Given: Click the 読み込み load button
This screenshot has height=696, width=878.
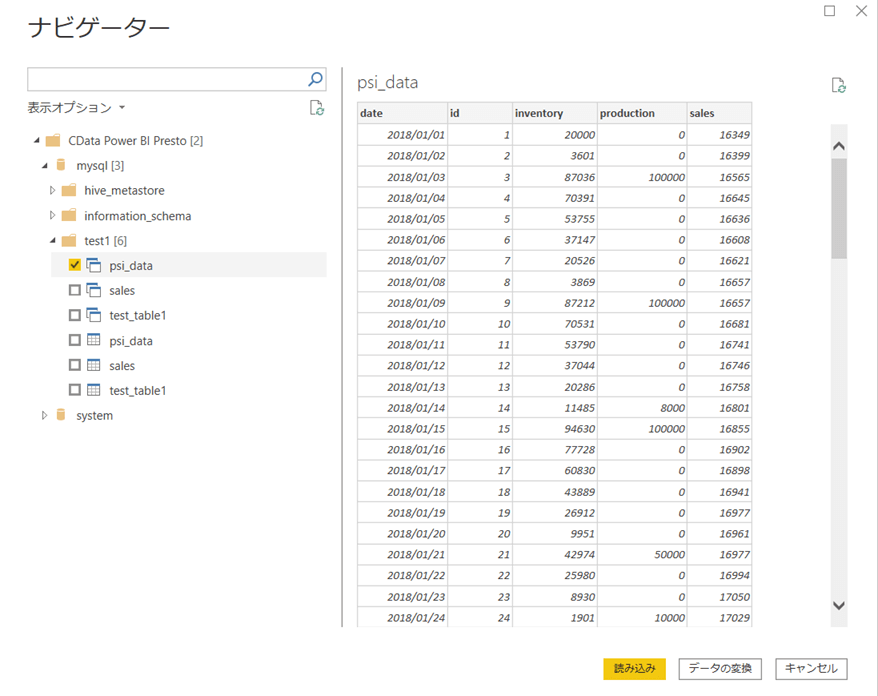Looking at the screenshot, I should [x=634, y=668].
